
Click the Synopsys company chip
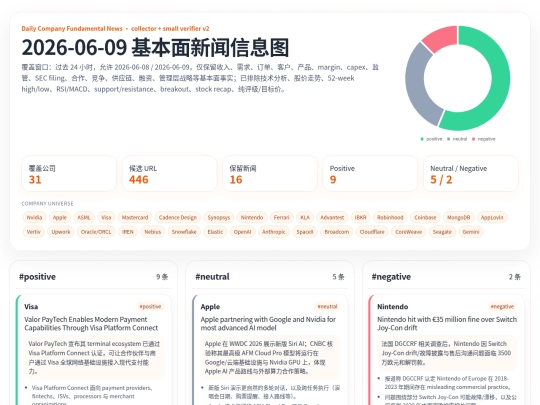[219, 217]
